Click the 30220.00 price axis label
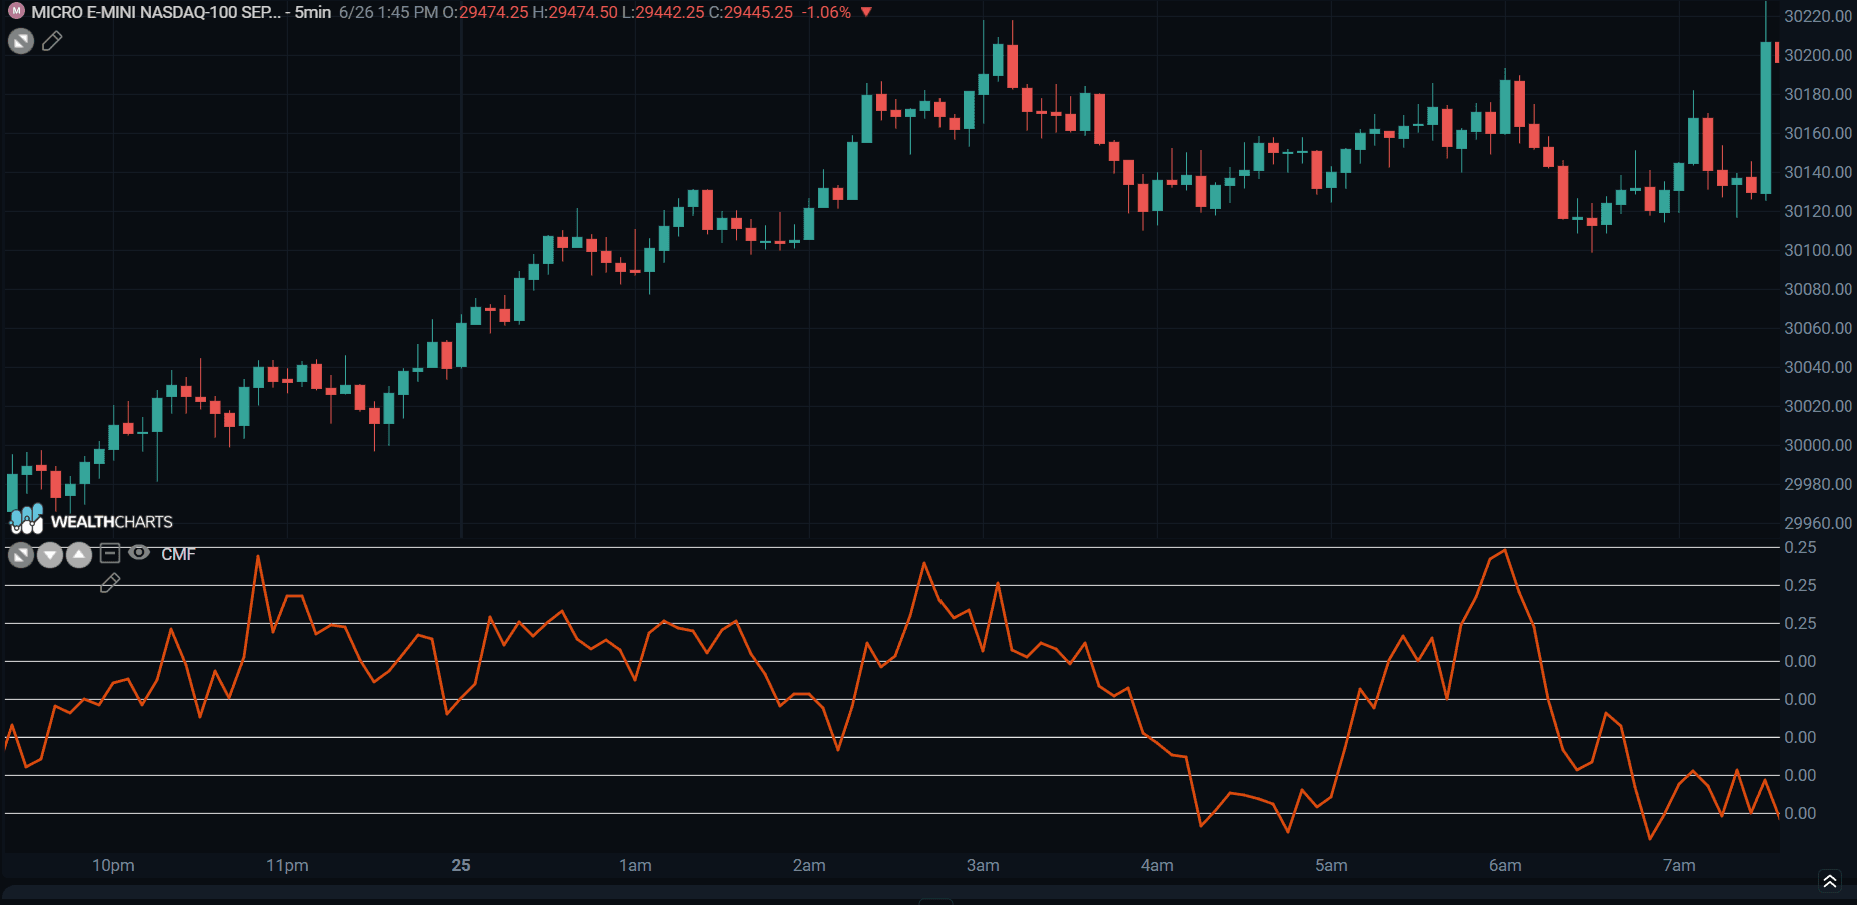The image size is (1857, 905). 1818,16
